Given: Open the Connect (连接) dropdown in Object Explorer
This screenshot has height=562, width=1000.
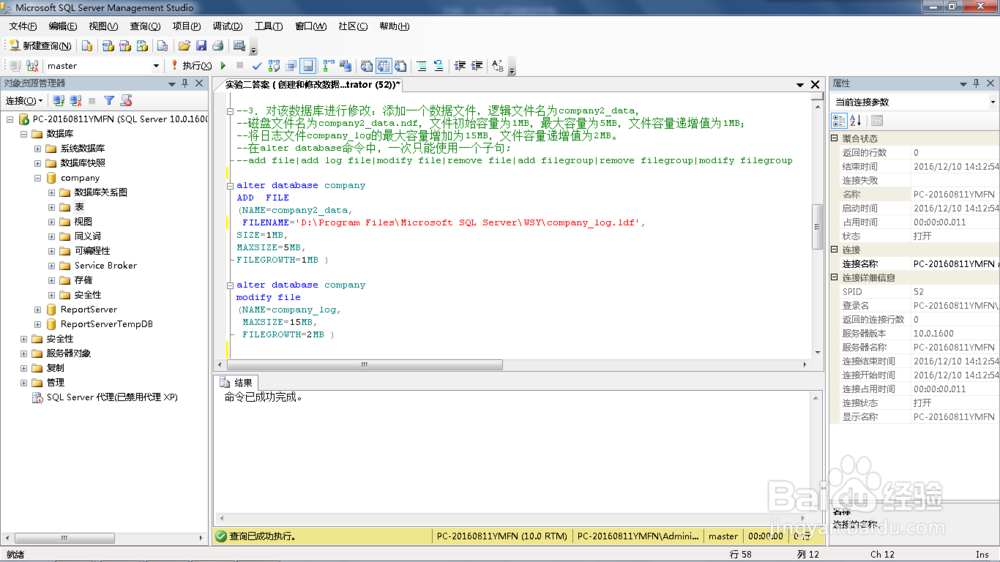Looking at the screenshot, I should (x=24, y=101).
